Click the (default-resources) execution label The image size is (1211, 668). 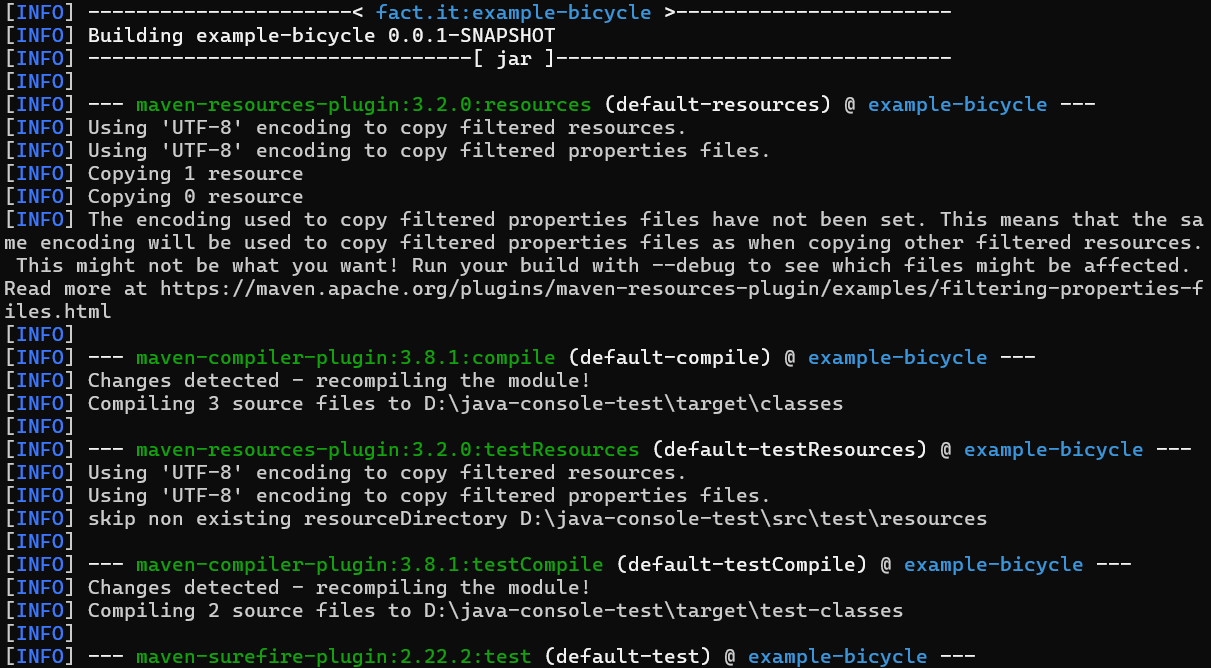[718, 104]
